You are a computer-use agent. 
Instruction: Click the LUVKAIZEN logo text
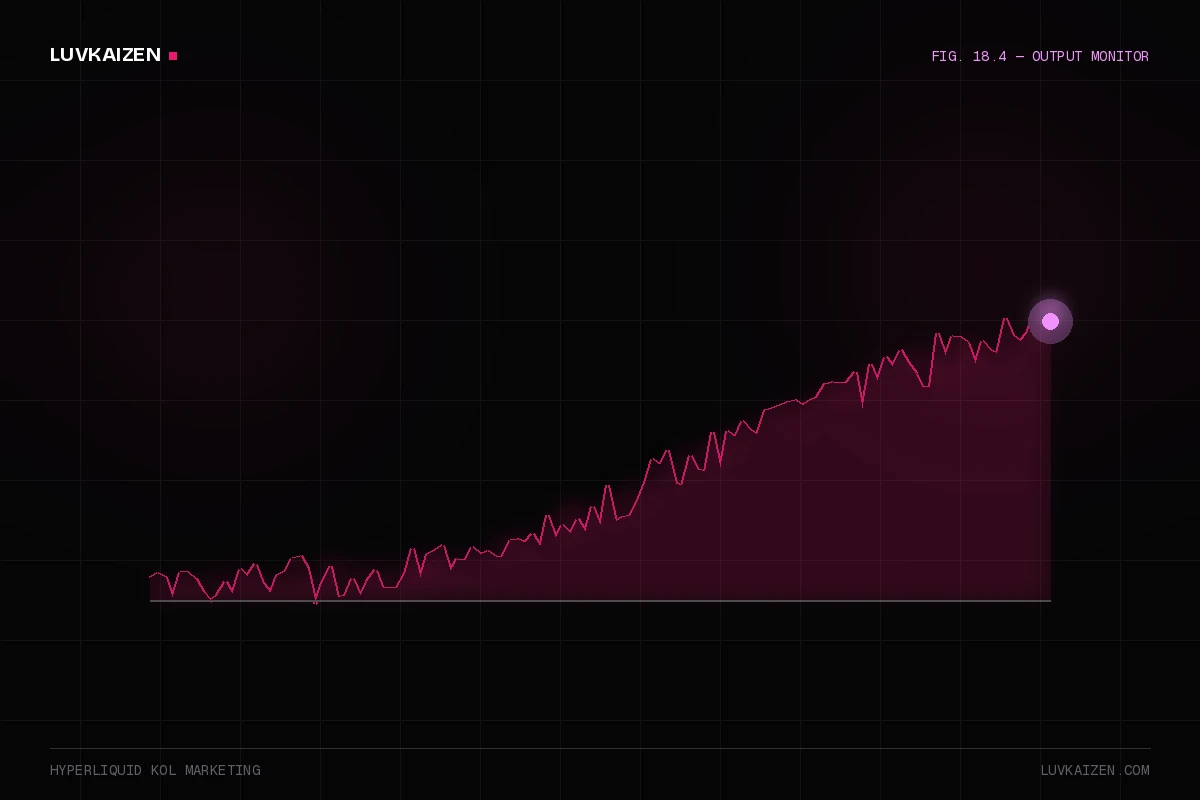tap(105, 55)
